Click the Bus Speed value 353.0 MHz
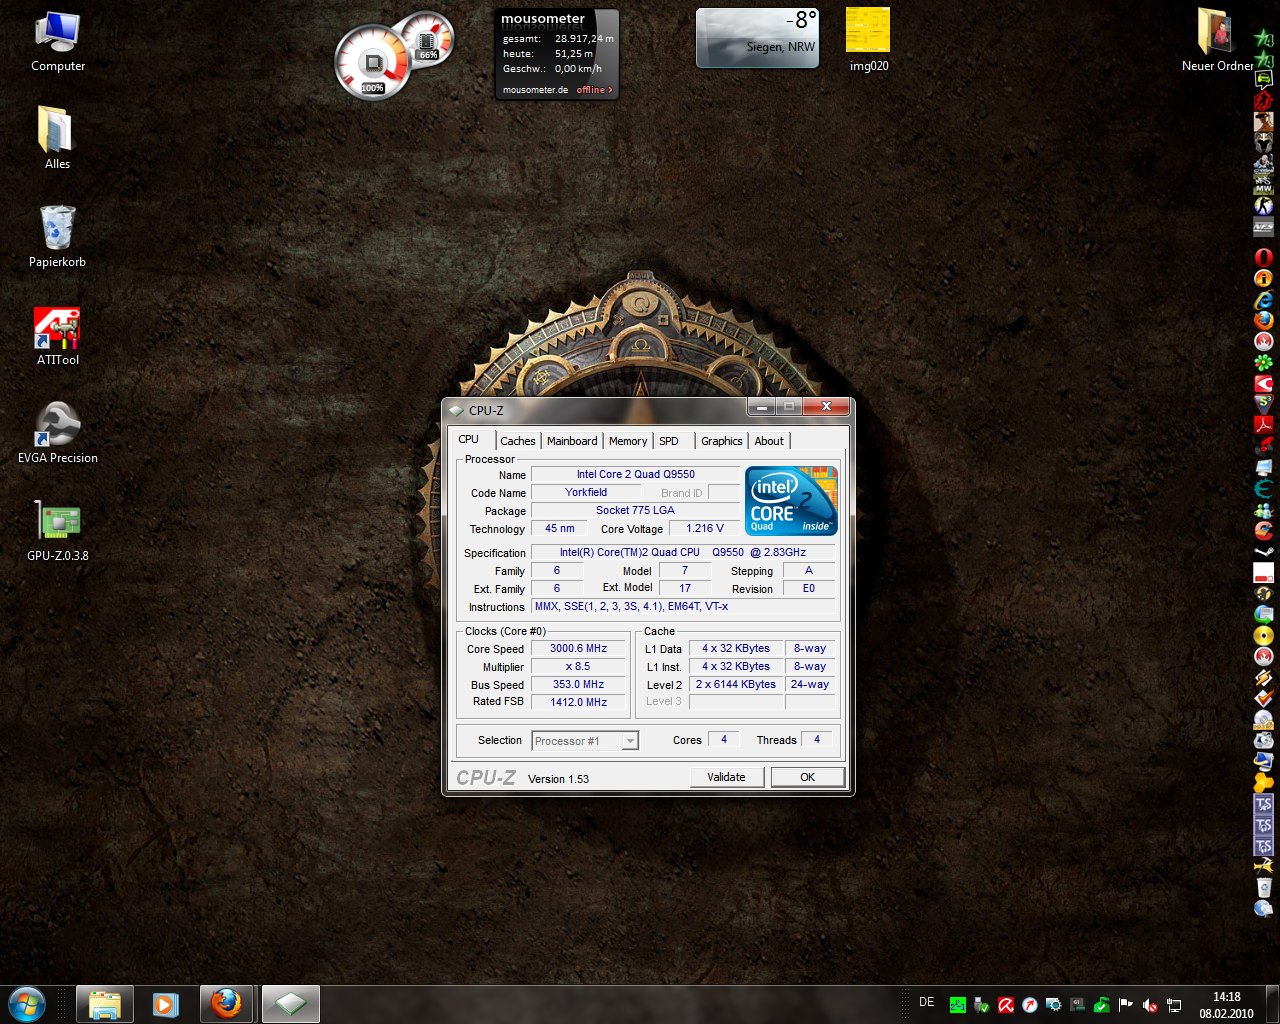 (578, 684)
